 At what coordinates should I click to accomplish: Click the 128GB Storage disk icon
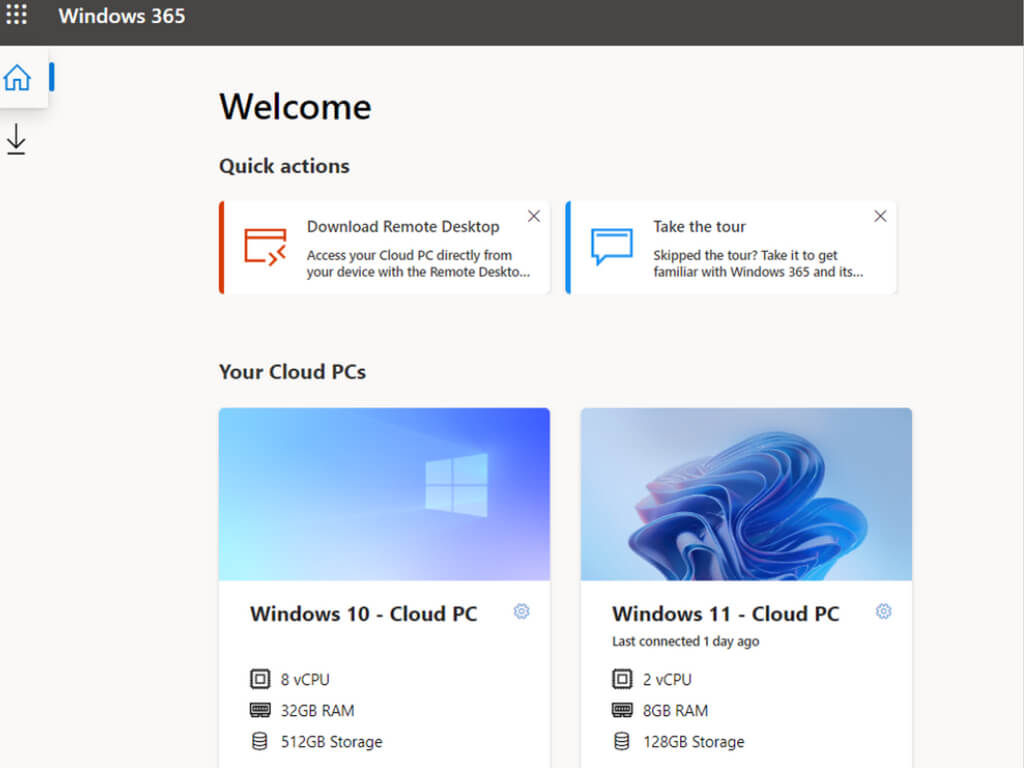click(x=622, y=741)
